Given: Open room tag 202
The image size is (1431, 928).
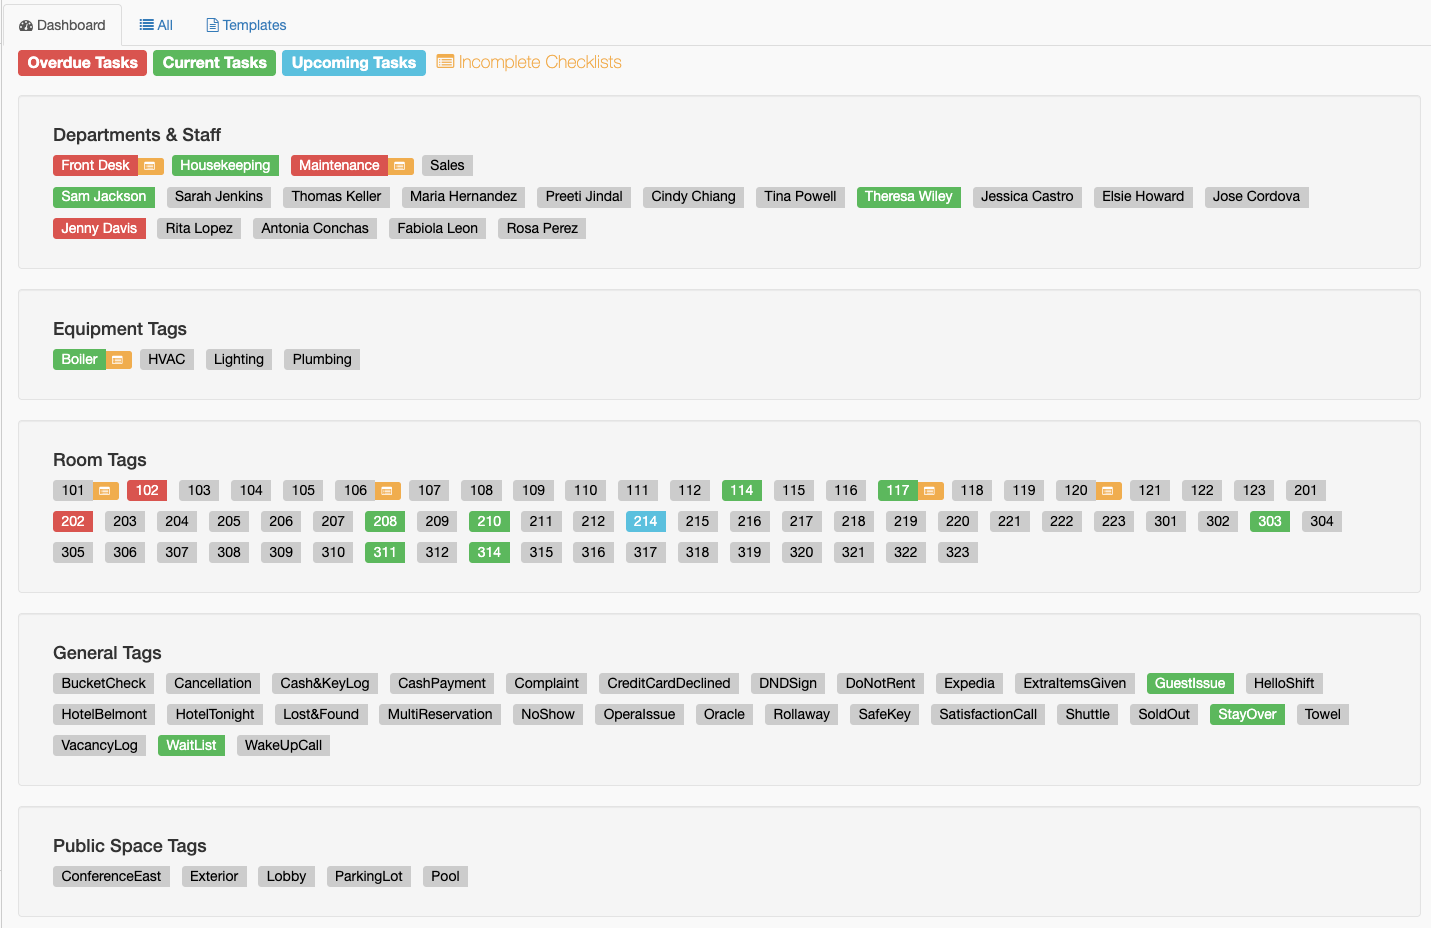Looking at the screenshot, I should pos(73,522).
